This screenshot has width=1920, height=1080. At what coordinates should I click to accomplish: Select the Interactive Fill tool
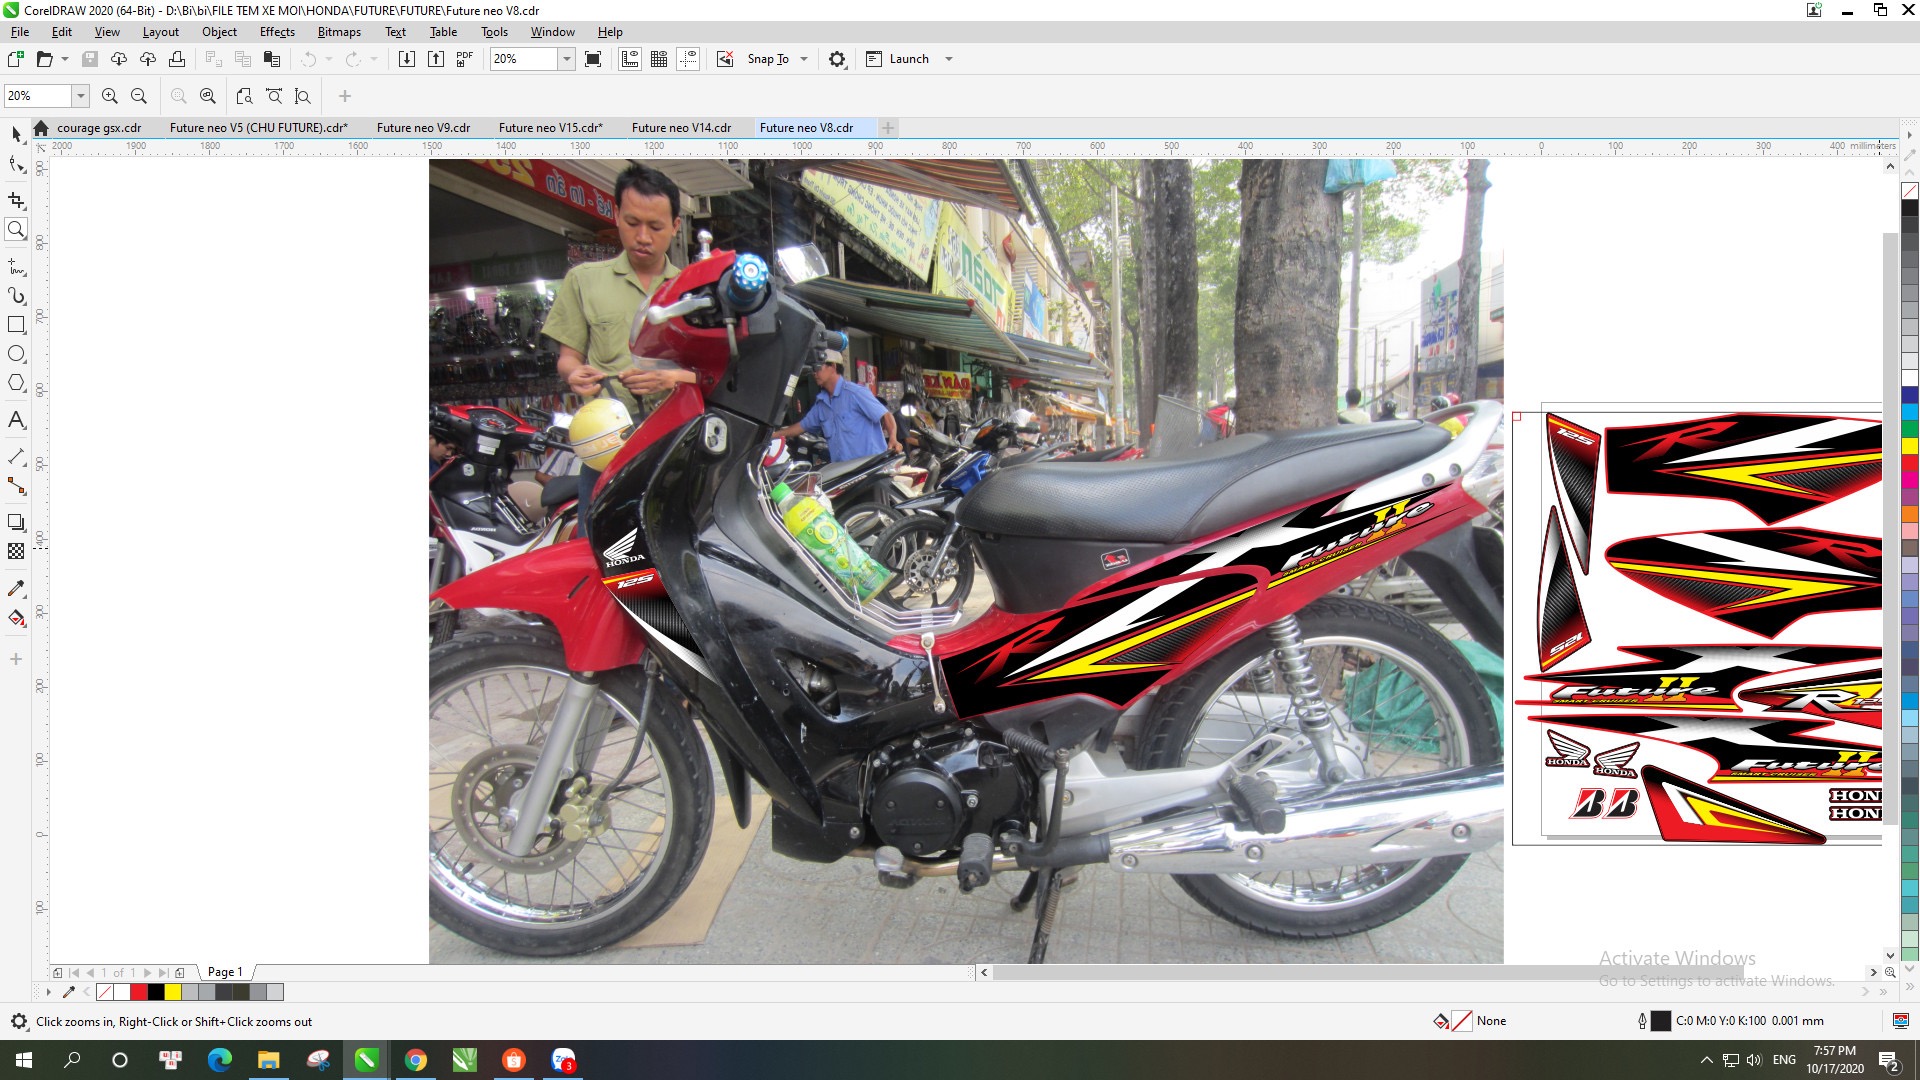pyautogui.click(x=16, y=618)
